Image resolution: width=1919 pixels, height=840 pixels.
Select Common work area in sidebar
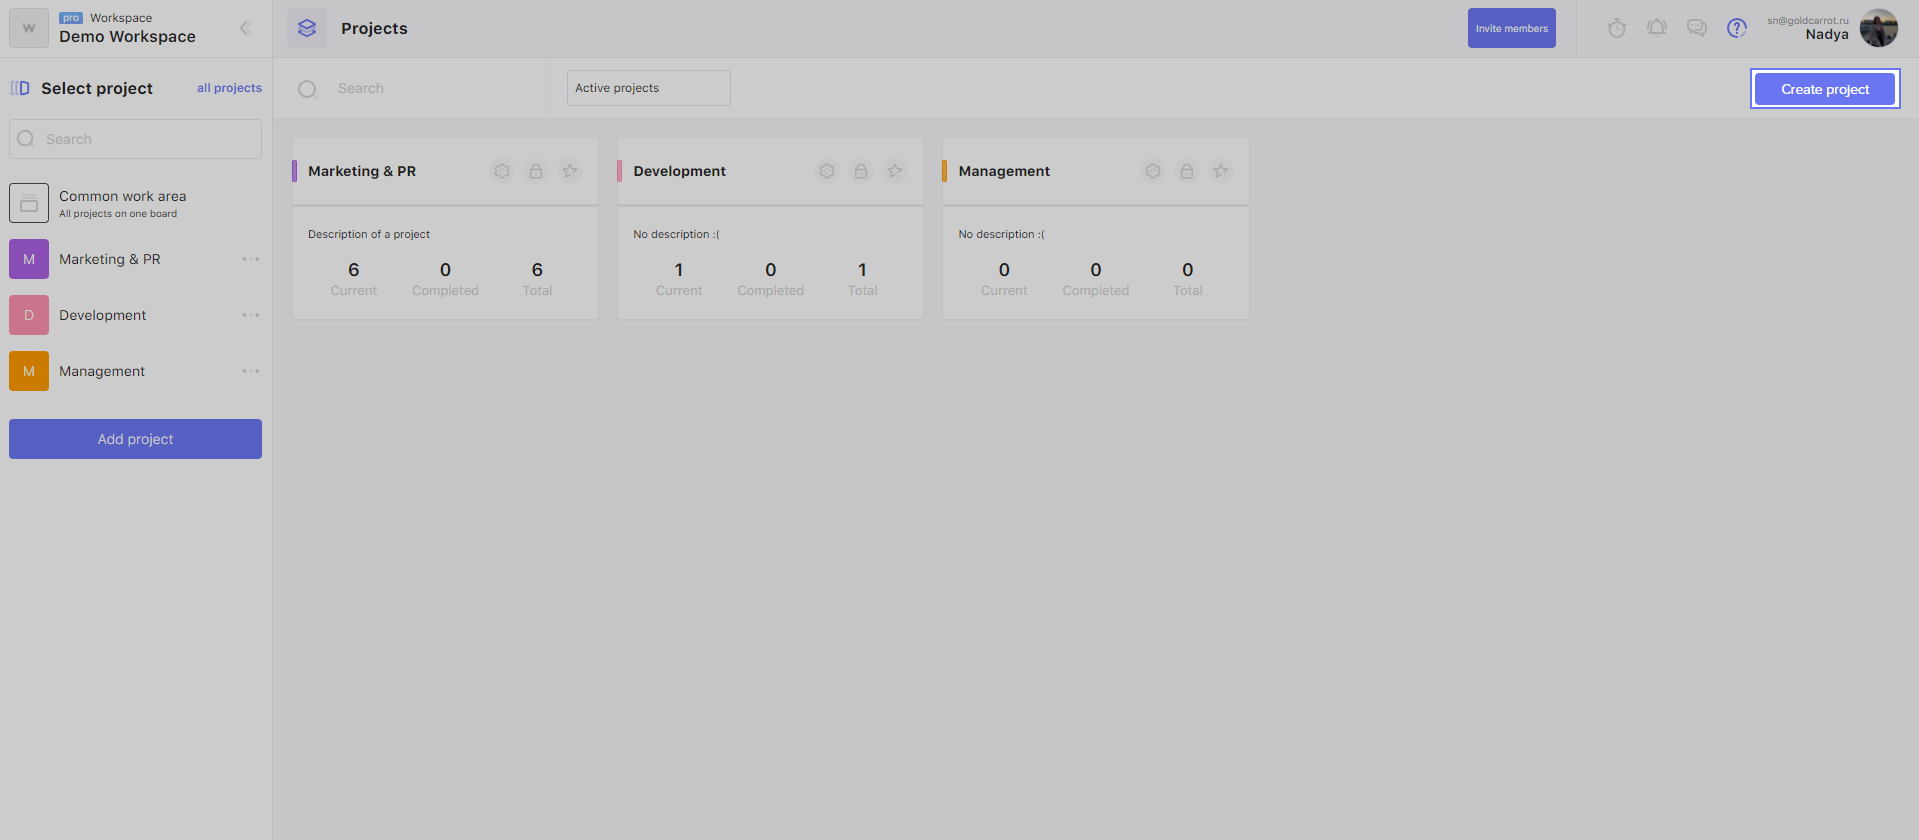pyautogui.click(x=122, y=203)
